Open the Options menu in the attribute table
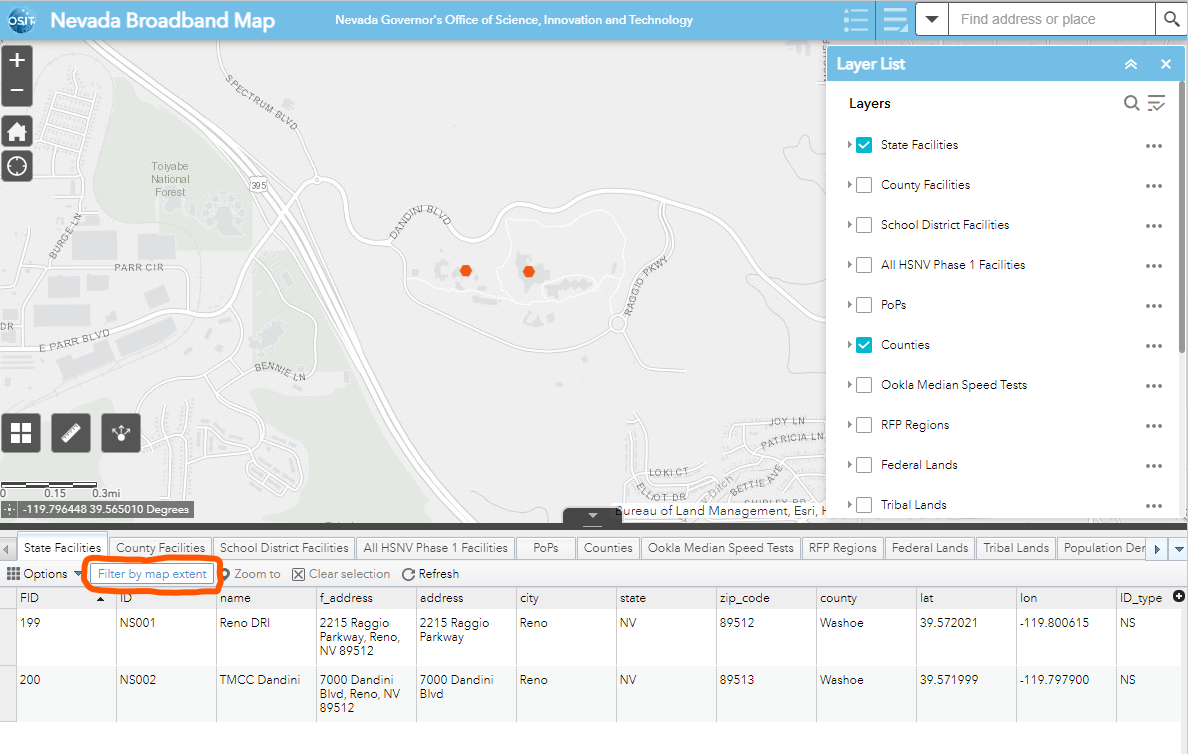Viewport: 1188px width, 754px height. (x=47, y=573)
